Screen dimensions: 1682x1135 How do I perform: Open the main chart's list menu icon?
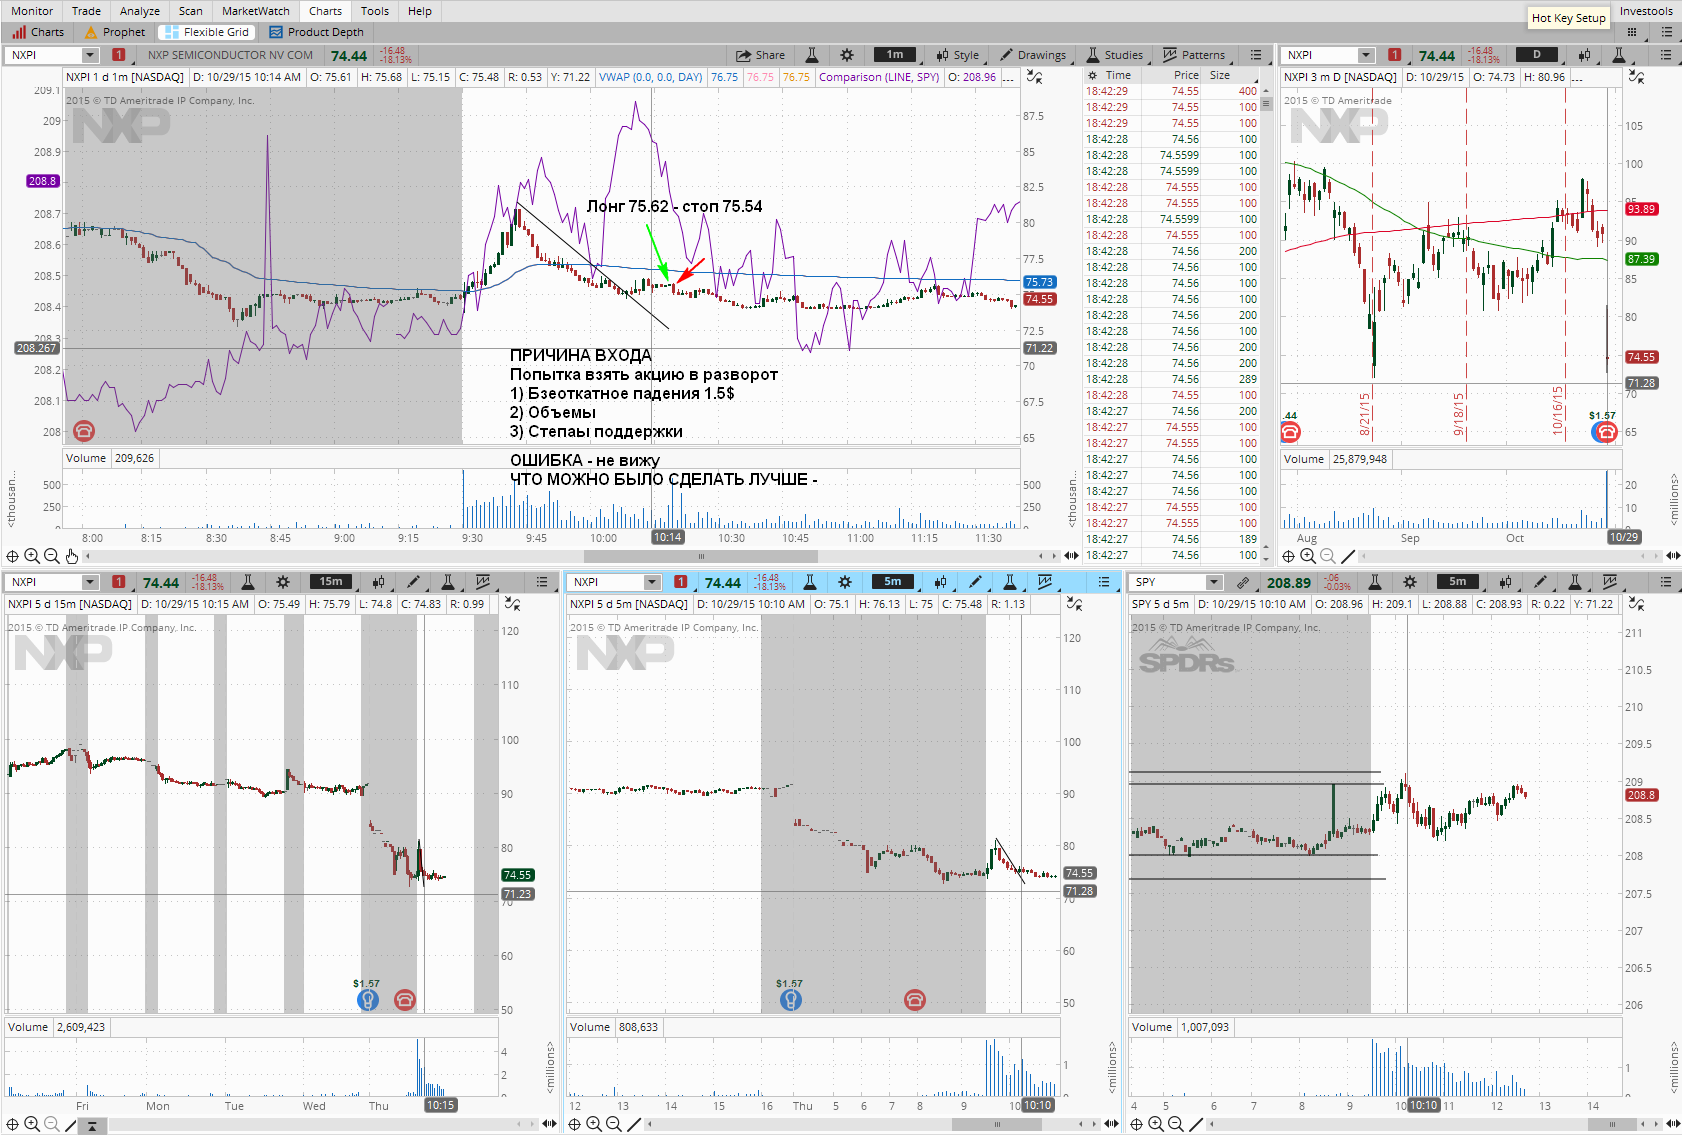(1256, 55)
